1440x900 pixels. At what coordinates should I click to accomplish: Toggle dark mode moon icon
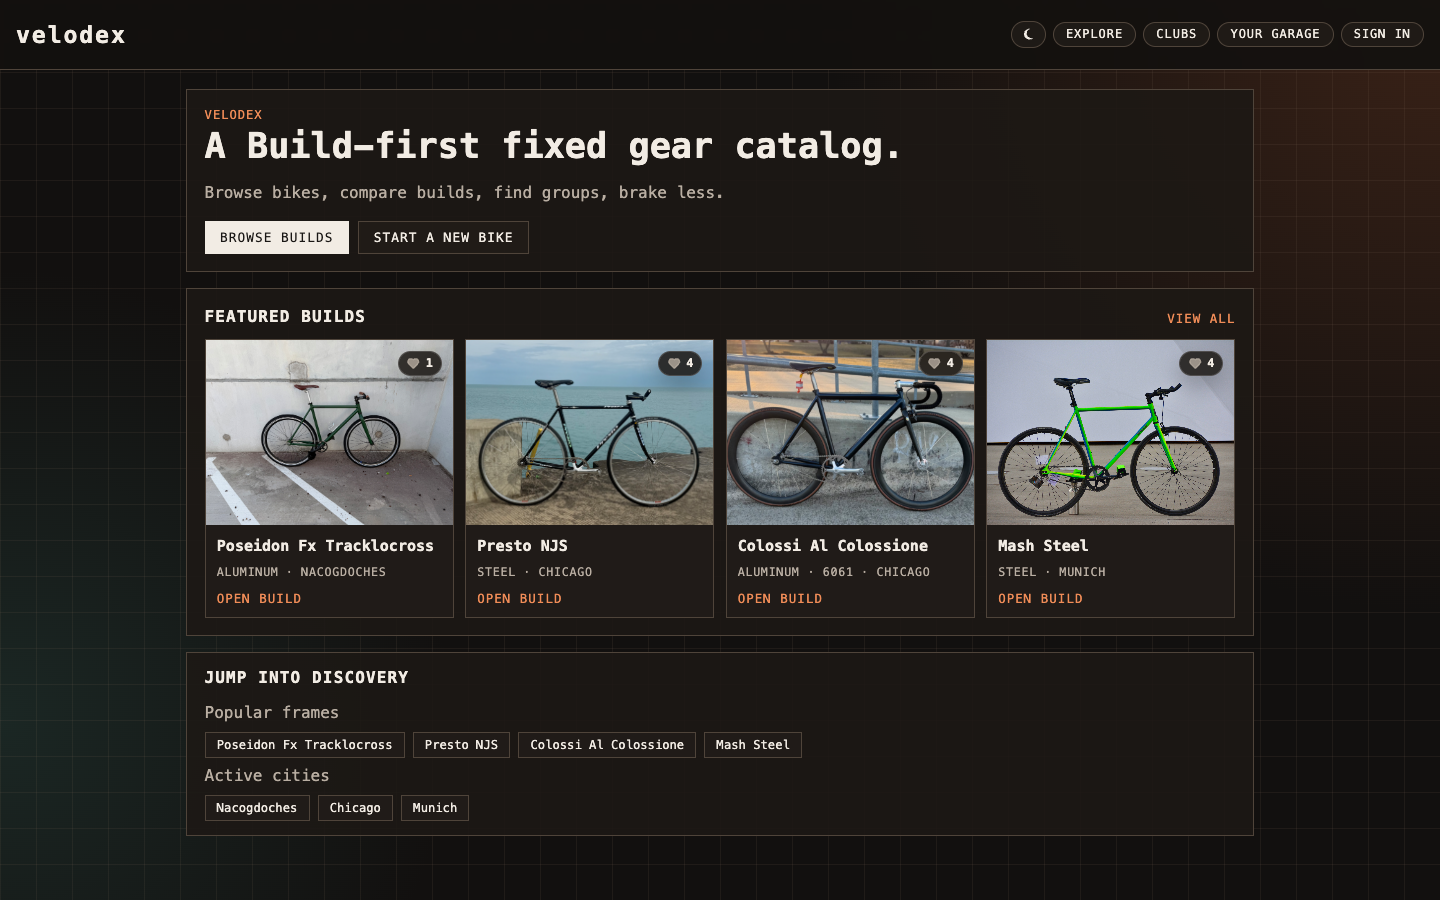coord(1028,34)
